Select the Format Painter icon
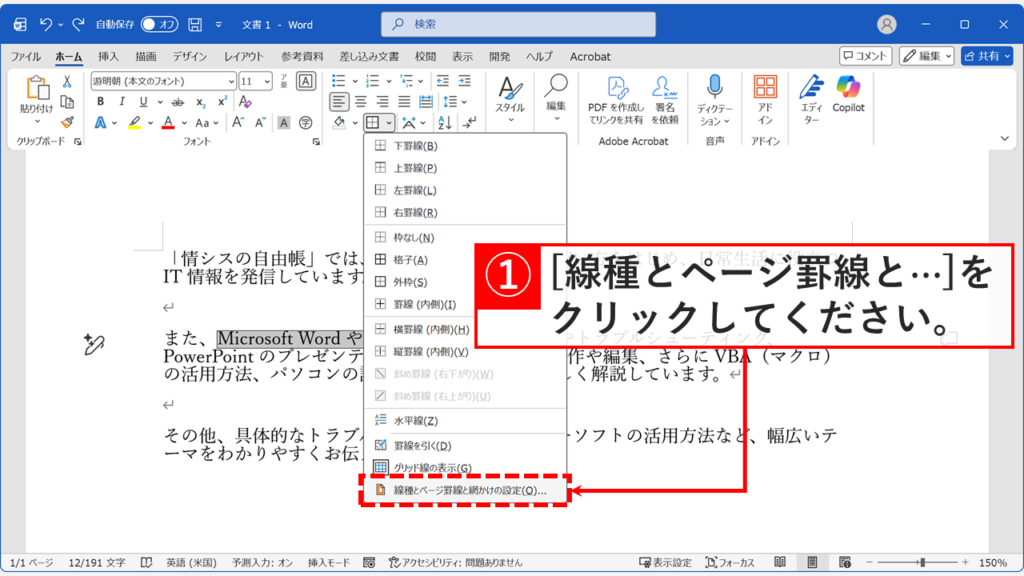 click(x=66, y=122)
